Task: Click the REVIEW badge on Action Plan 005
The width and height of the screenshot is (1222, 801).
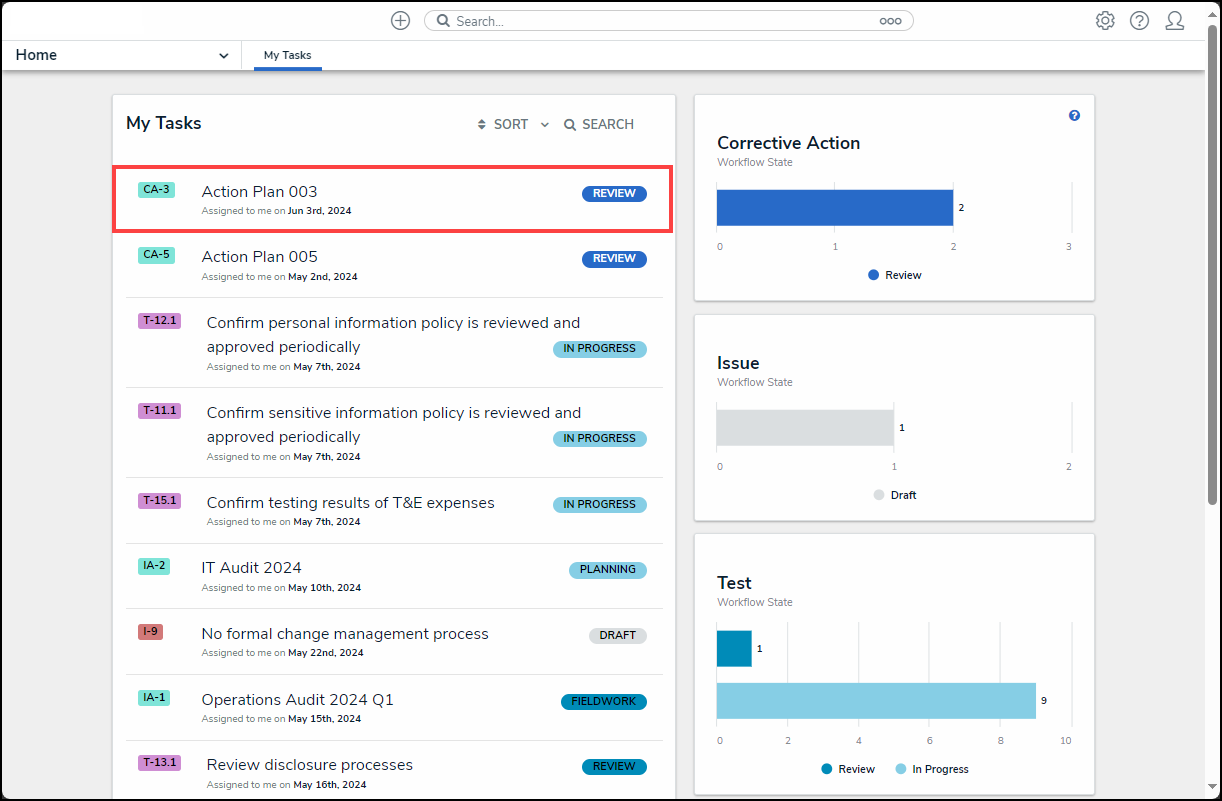Action: pos(614,259)
